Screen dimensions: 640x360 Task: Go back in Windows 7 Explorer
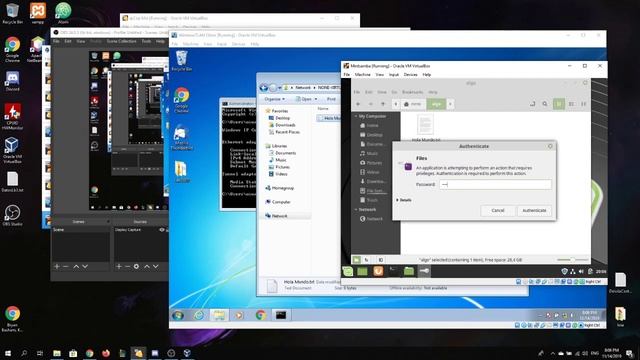tap(264, 88)
